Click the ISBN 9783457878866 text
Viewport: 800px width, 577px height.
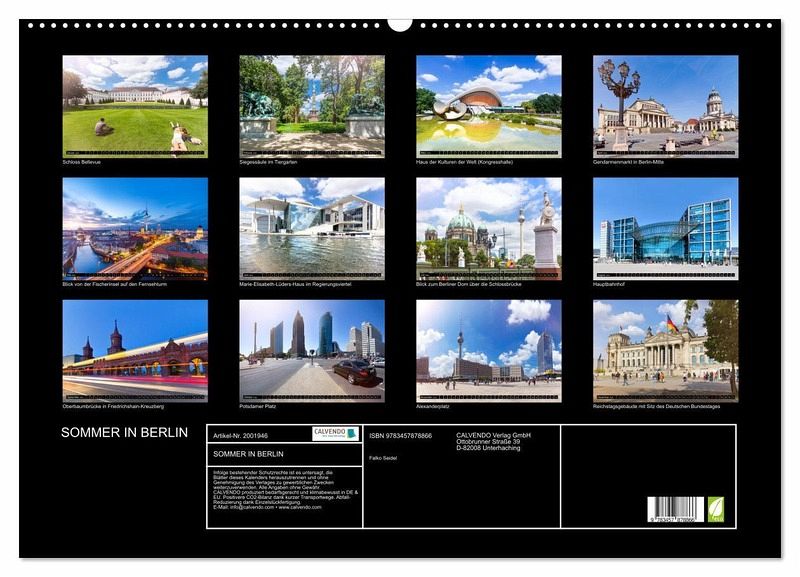pyautogui.click(x=401, y=436)
